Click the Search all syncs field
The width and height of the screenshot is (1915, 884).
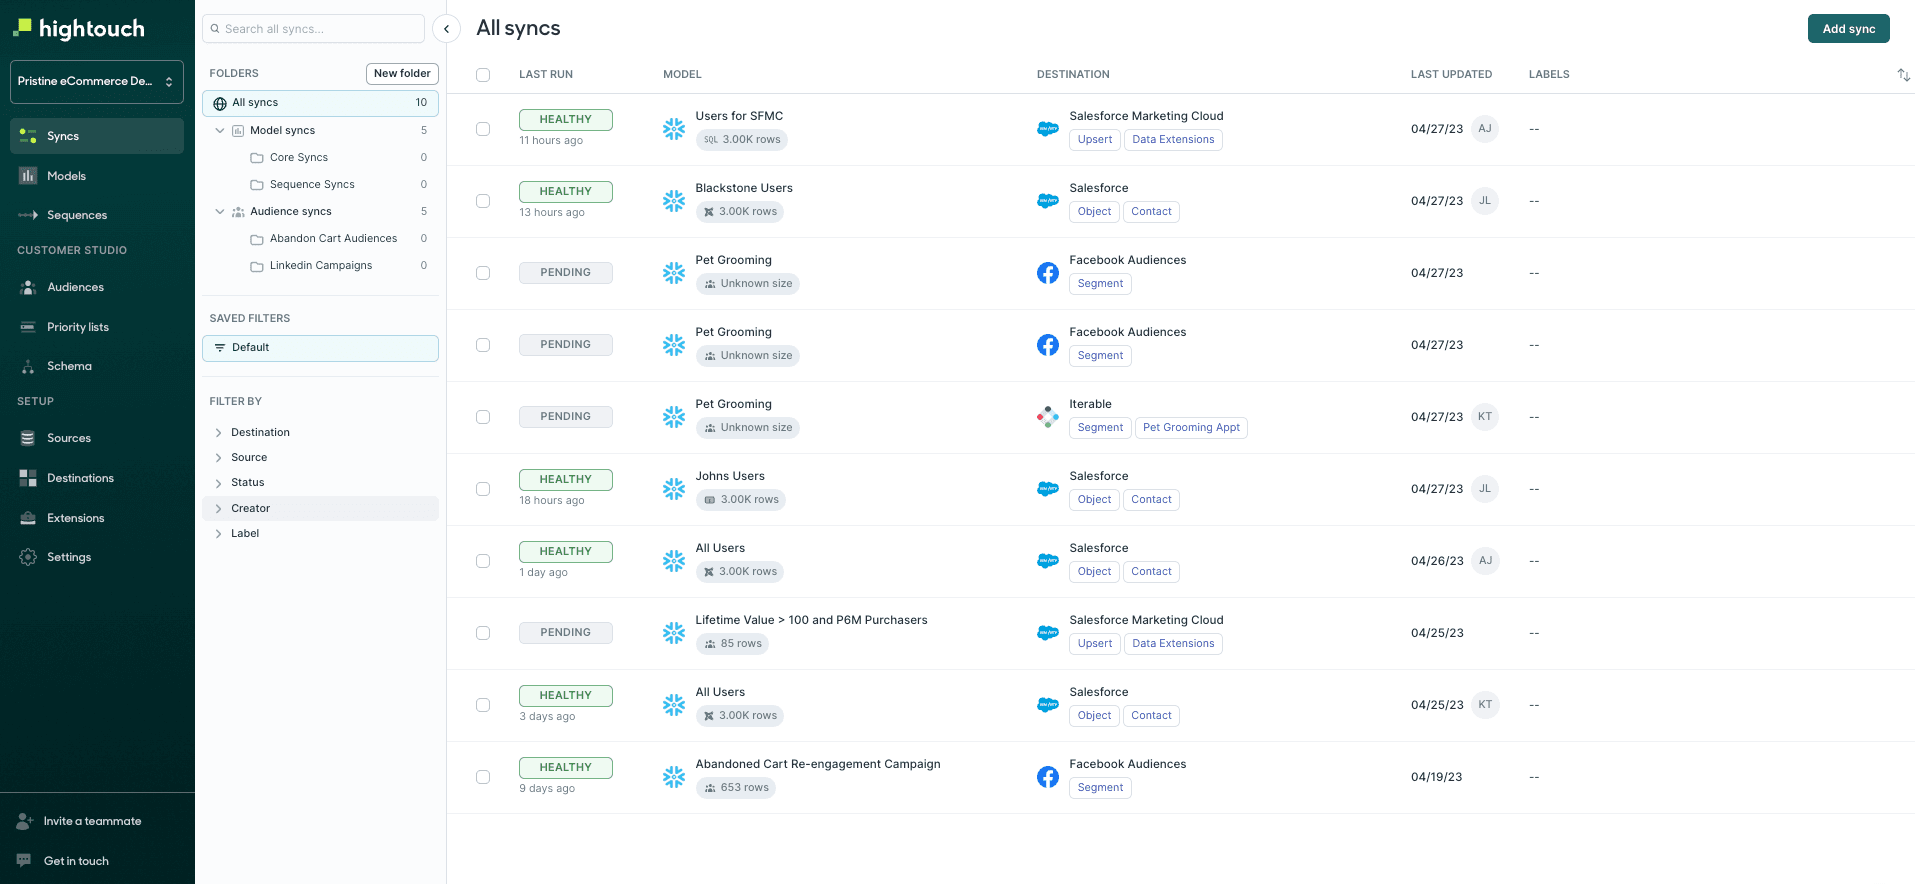point(315,29)
